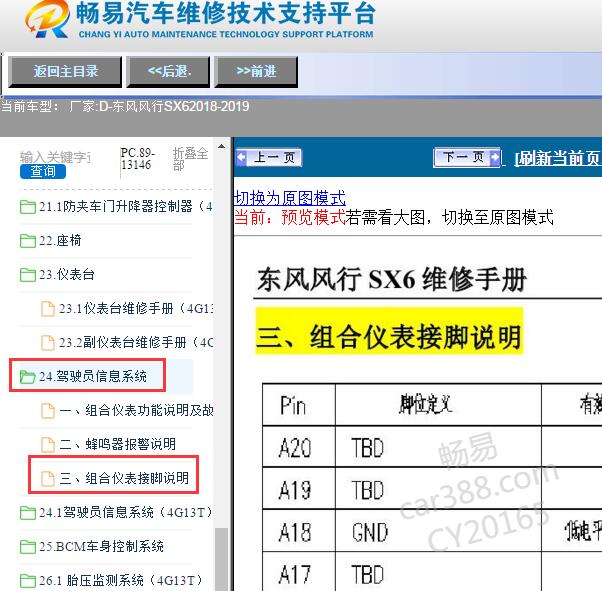Go back with <<后退 button

[x=168, y=71]
